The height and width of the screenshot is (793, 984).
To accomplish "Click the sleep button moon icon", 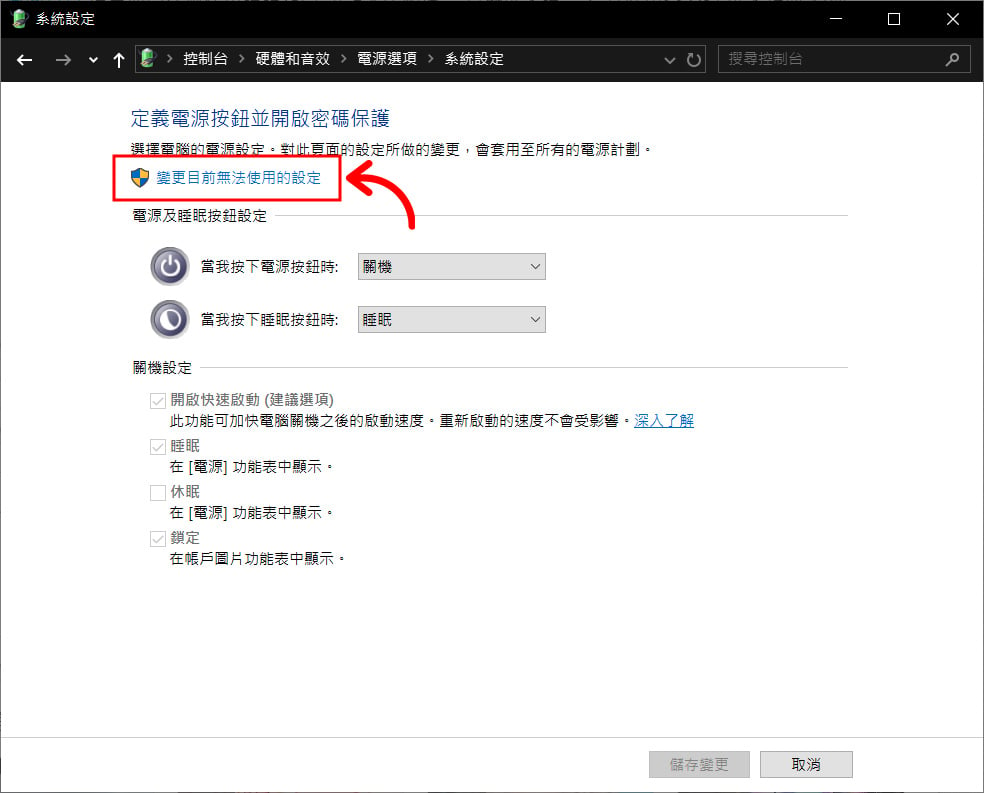I will pos(169,320).
